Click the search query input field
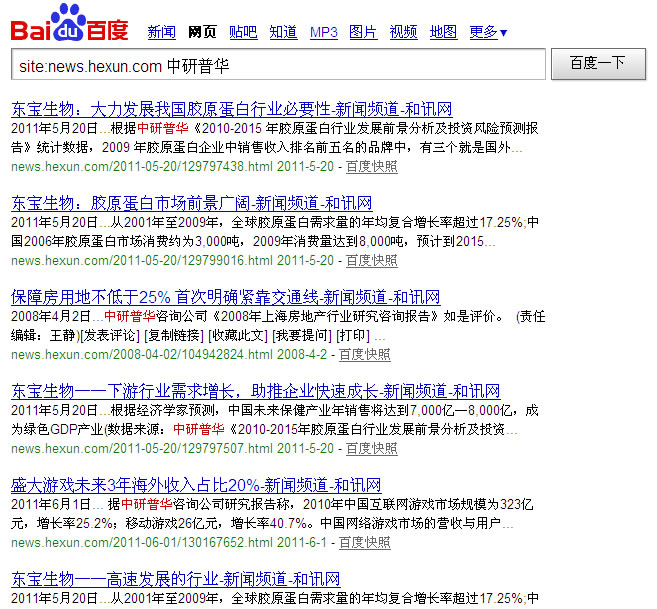The width and height of the screenshot is (657, 609). tap(278, 65)
